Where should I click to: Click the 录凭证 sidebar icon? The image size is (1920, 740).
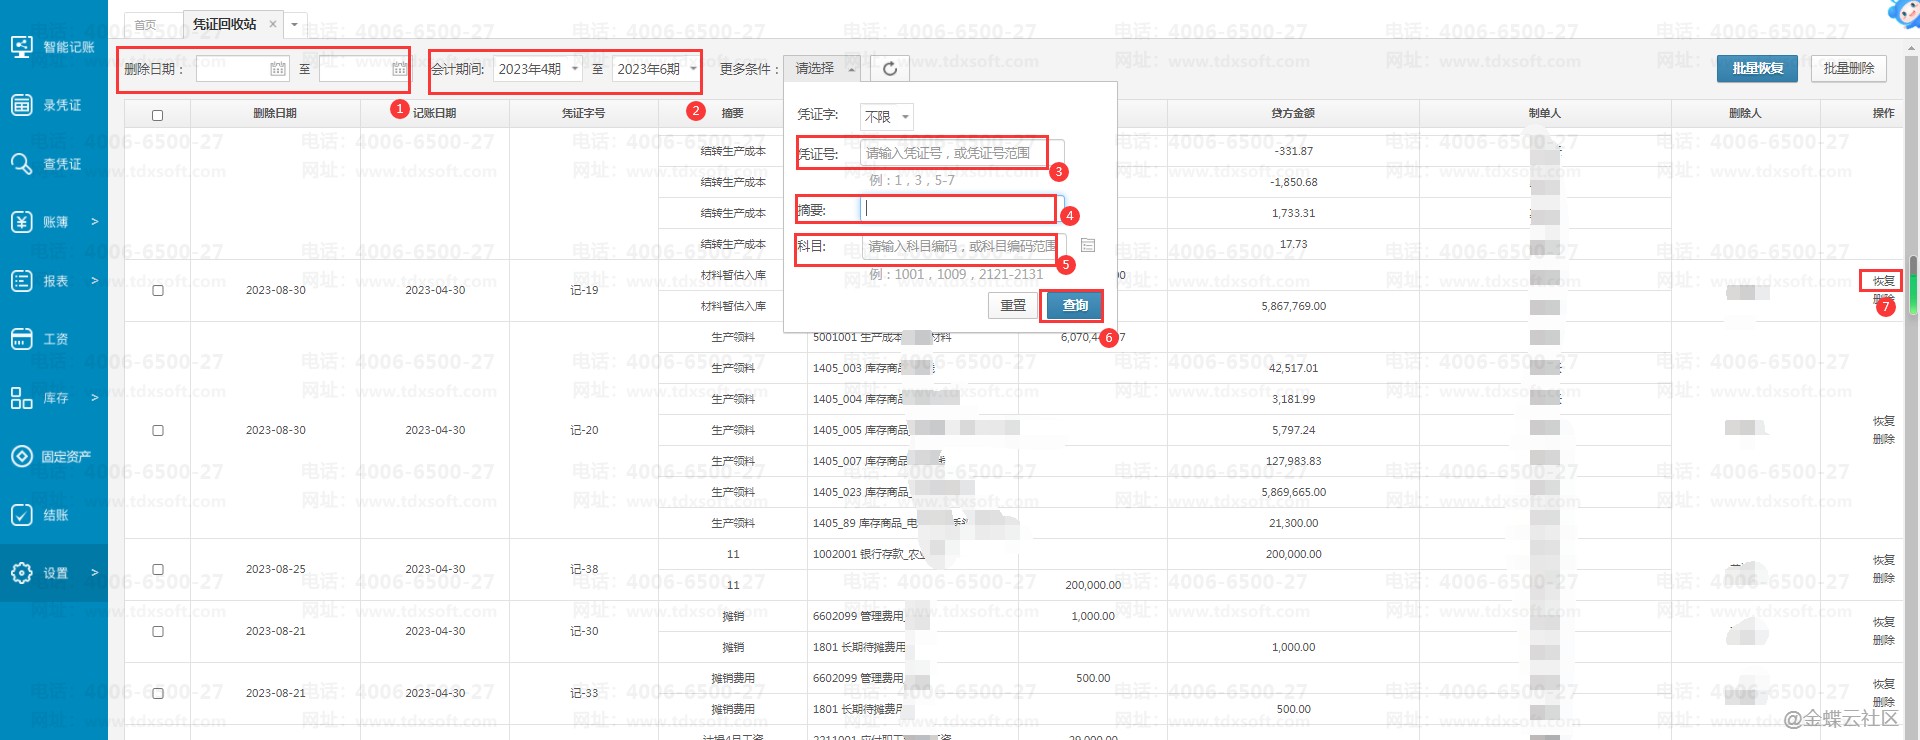click(22, 105)
